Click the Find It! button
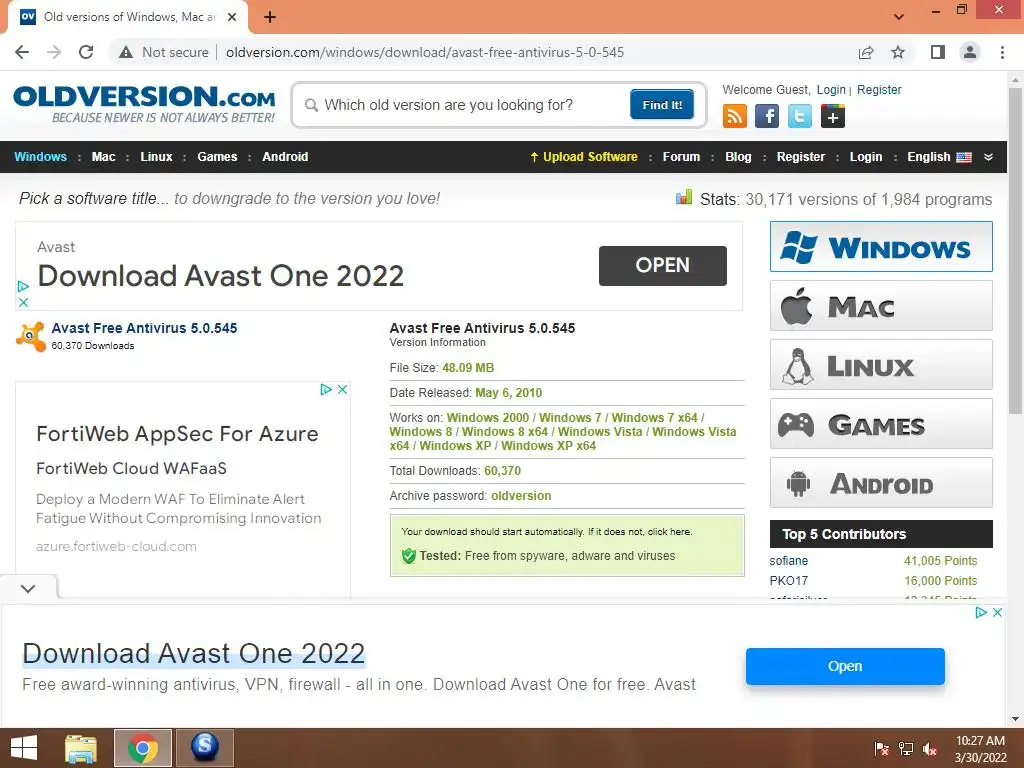Screen dimensions: 1024x768 pyautogui.click(x=662, y=104)
